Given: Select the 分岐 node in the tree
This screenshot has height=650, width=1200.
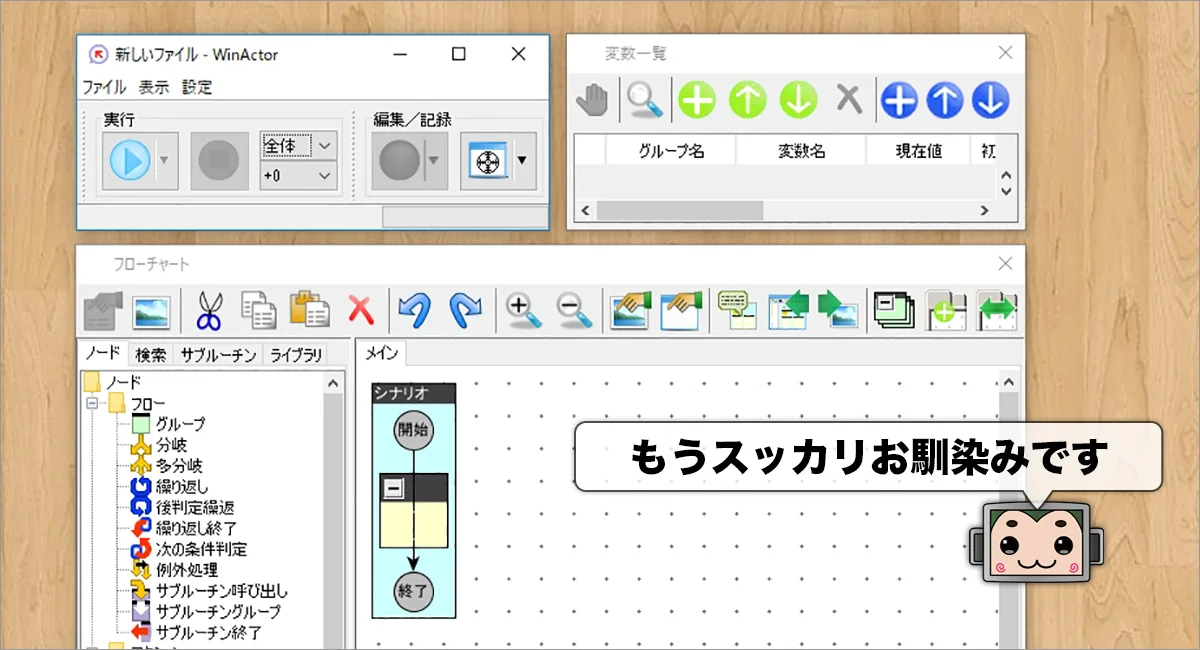Looking at the screenshot, I should click(171, 445).
